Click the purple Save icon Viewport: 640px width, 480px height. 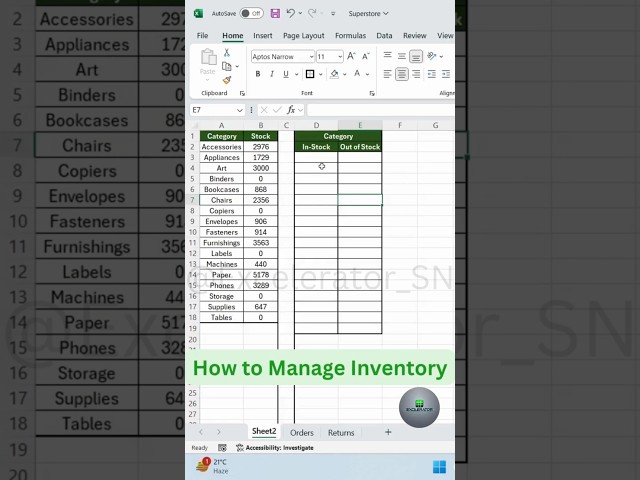276,13
